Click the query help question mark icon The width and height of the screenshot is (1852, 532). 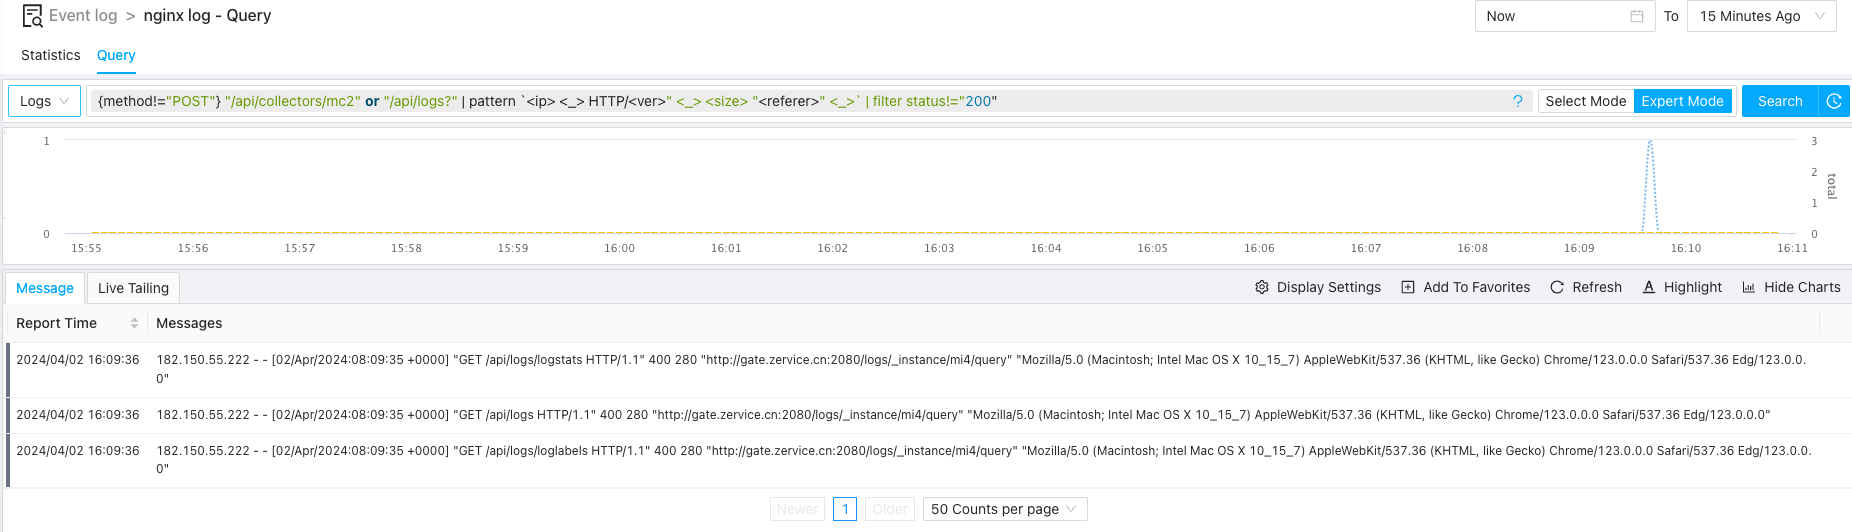coord(1517,101)
